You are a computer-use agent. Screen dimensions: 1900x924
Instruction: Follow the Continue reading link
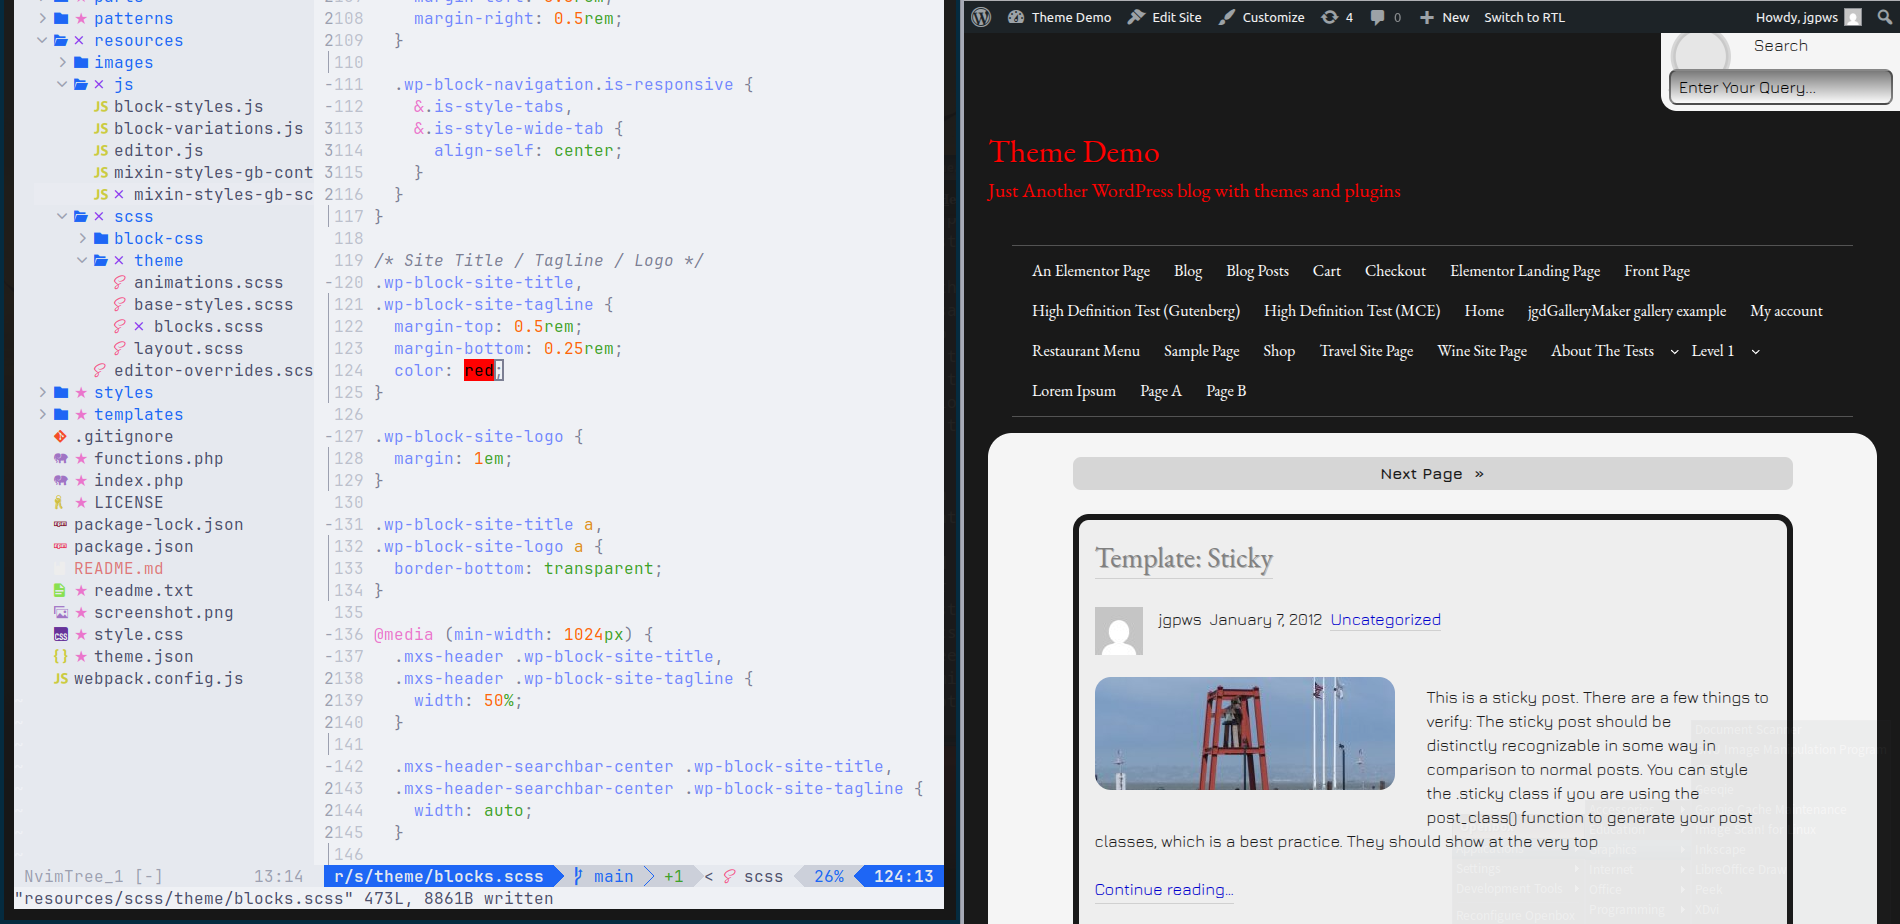pos(1163,890)
